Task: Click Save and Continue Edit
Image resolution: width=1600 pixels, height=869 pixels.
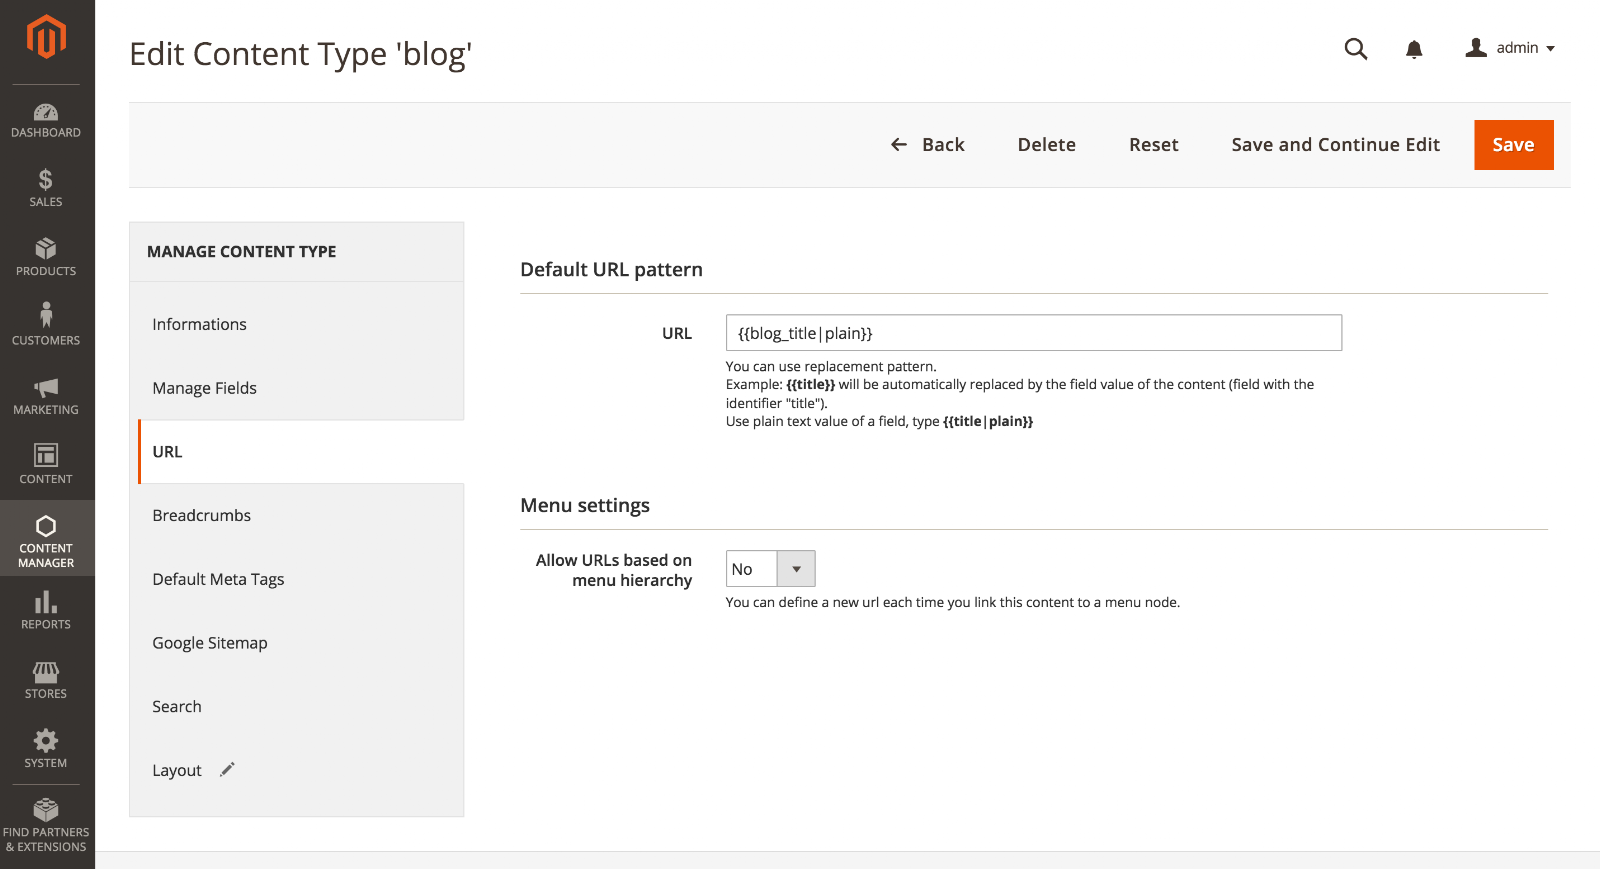Action: [x=1335, y=145]
